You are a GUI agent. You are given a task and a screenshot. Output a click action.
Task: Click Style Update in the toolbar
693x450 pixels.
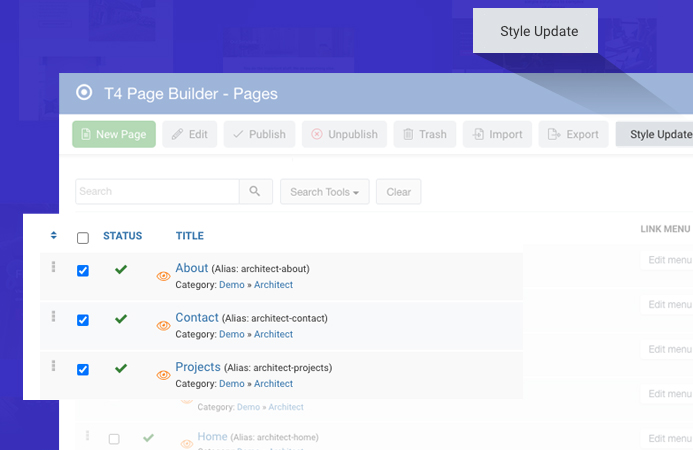655,134
